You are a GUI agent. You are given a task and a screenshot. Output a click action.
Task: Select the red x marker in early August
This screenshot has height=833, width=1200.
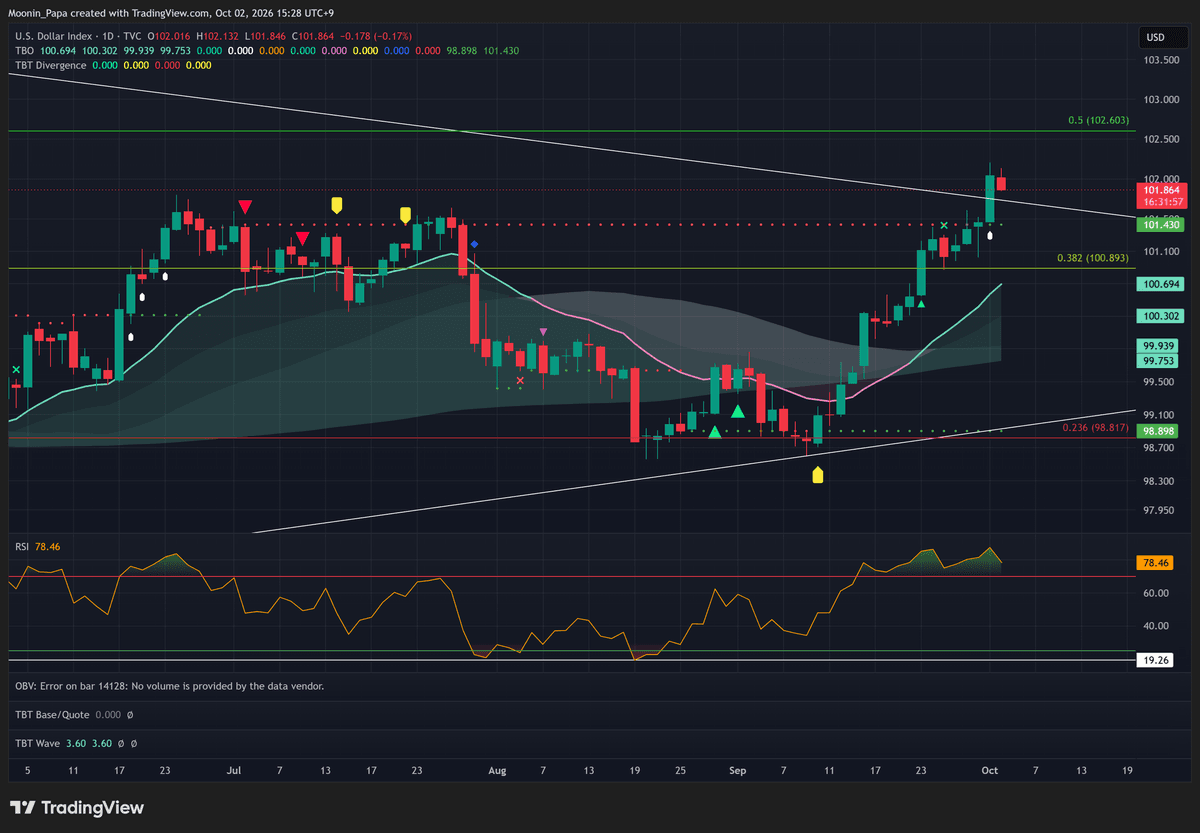520,380
